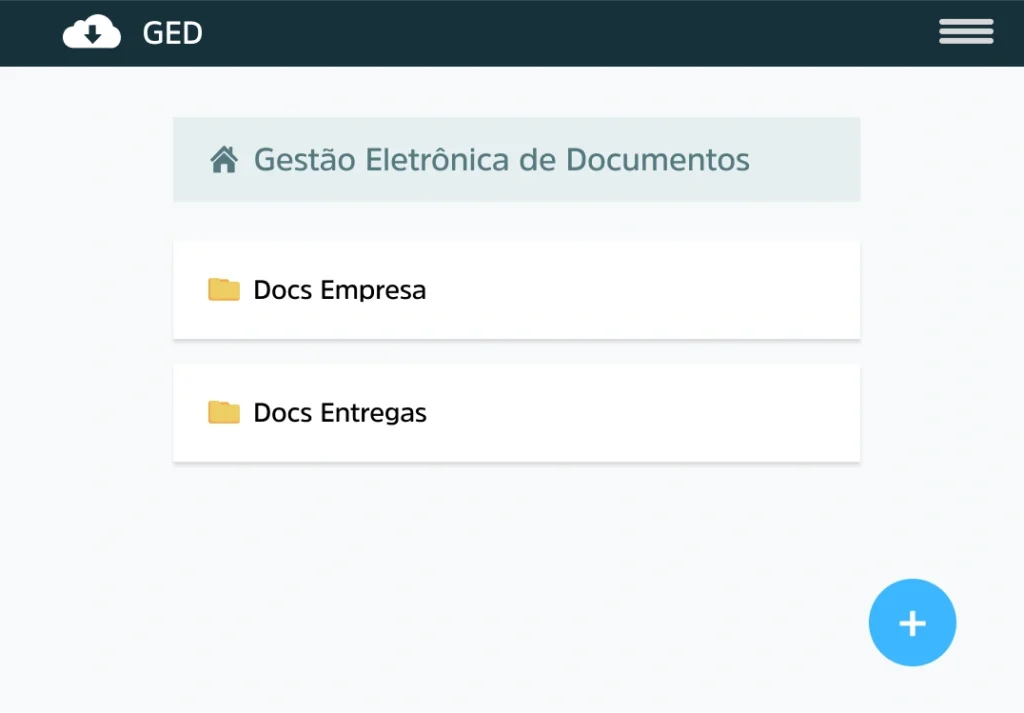Select the word Entregas in second folder
The image size is (1024, 713).
pos(373,413)
